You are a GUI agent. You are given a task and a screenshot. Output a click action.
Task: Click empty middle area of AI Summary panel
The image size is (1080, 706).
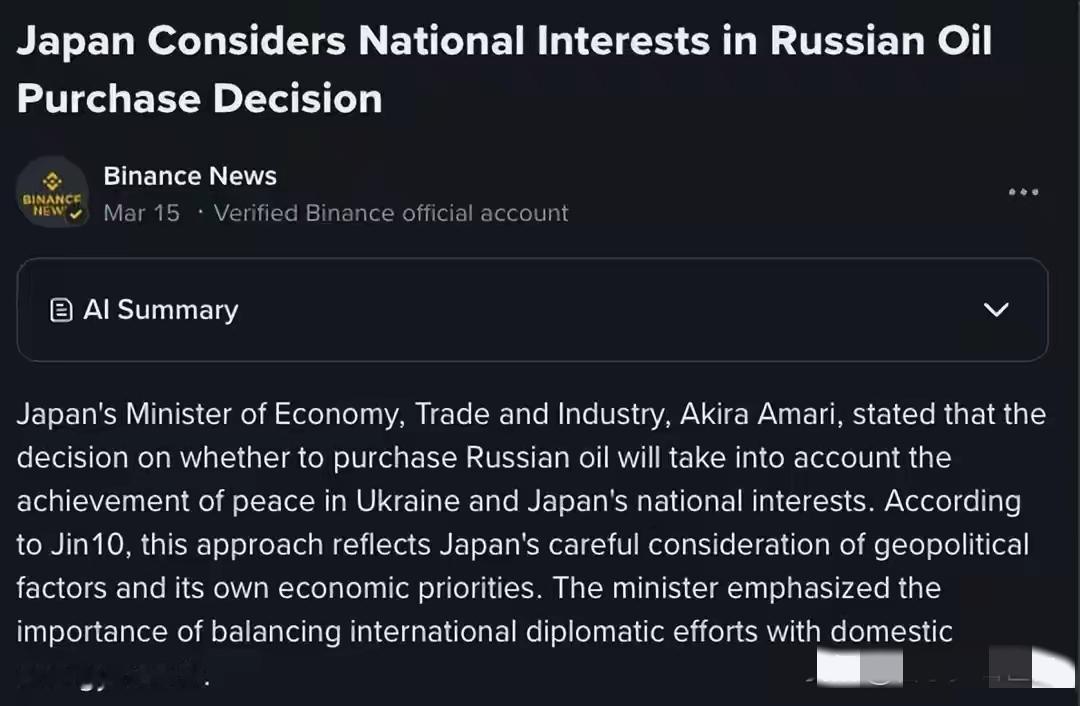[x=600, y=310]
